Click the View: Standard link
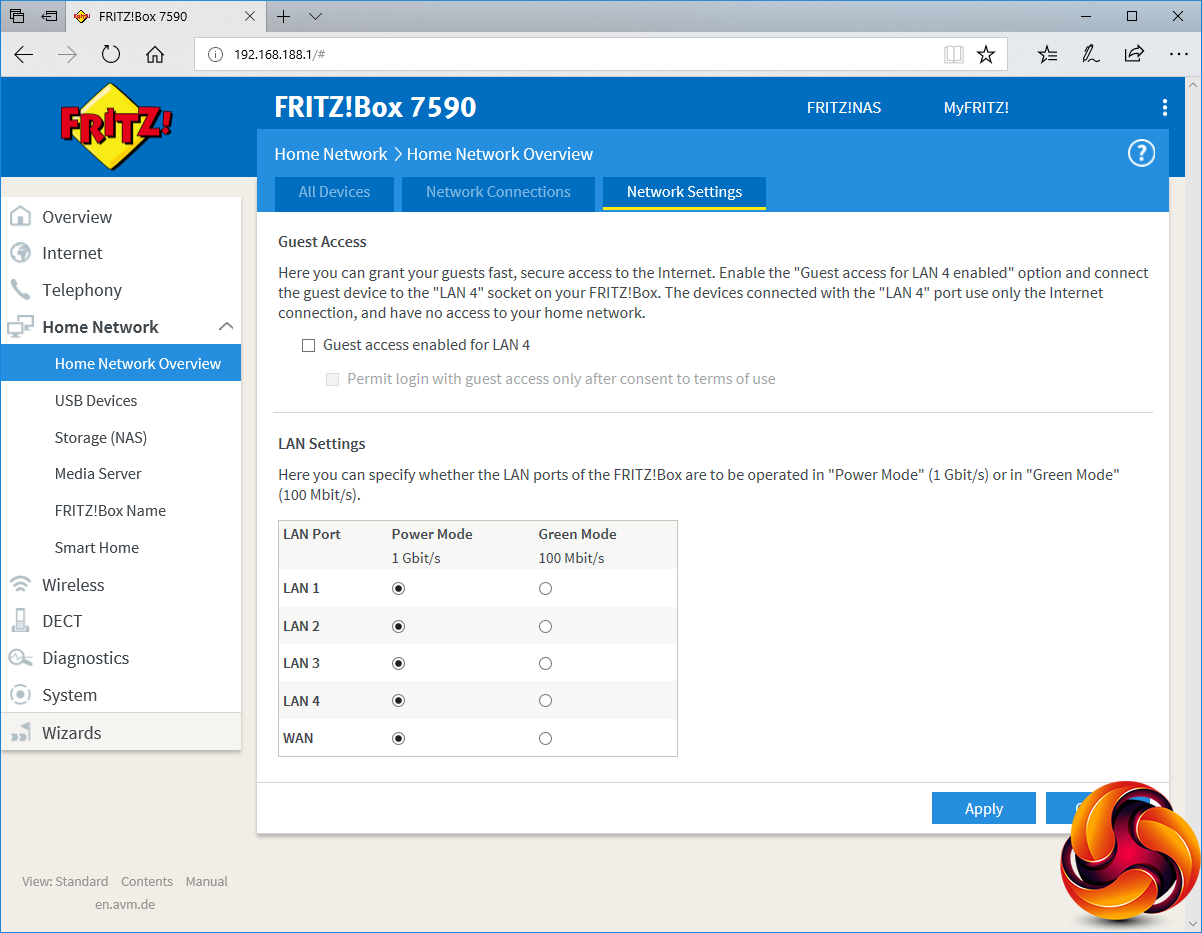1202x933 pixels. (x=65, y=881)
